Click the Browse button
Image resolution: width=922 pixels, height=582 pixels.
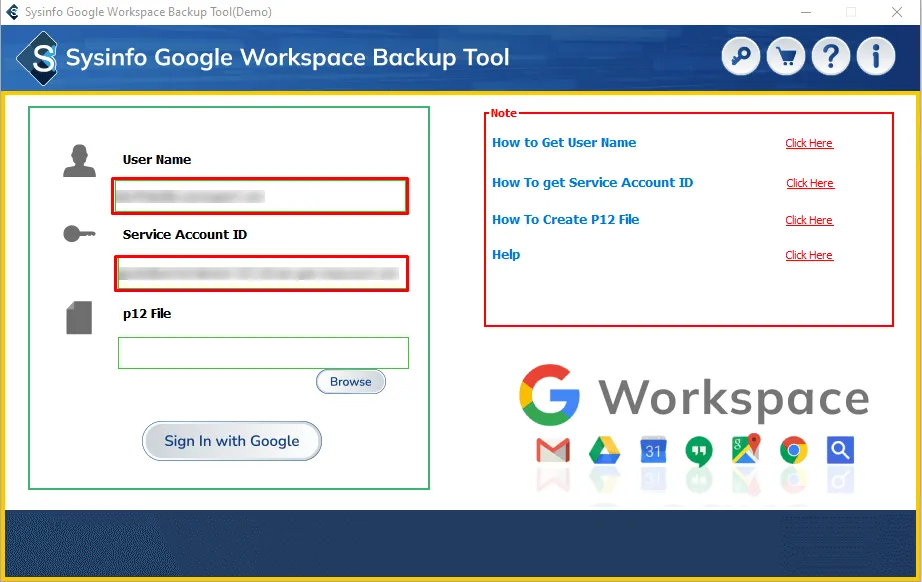350,382
